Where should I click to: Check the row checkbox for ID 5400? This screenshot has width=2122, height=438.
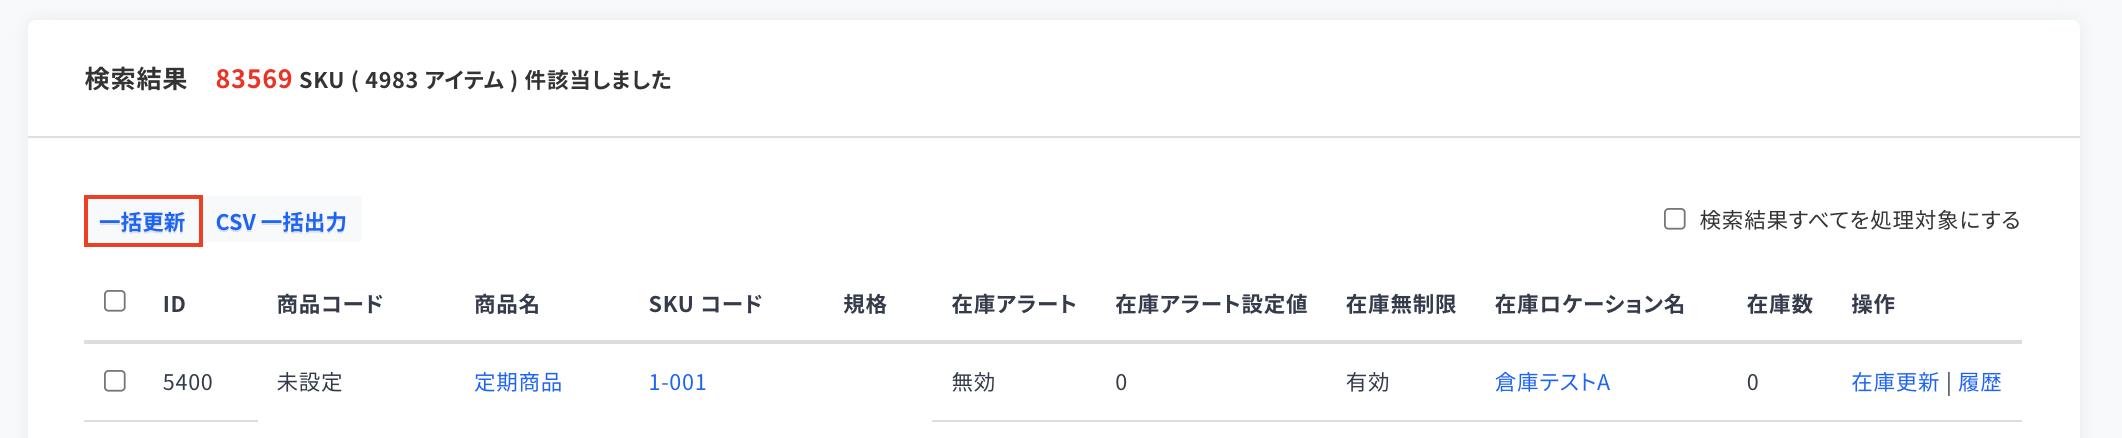(x=115, y=381)
